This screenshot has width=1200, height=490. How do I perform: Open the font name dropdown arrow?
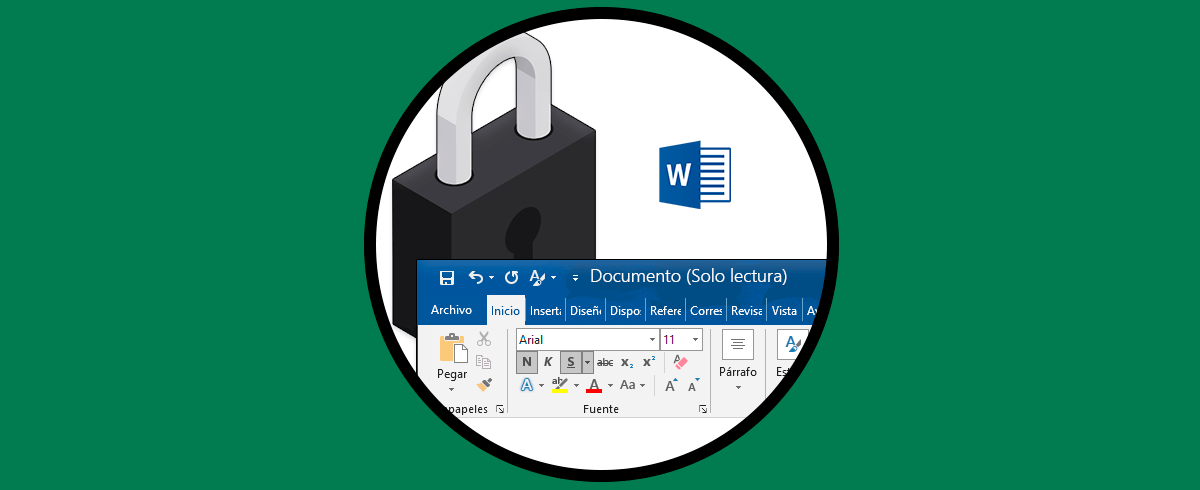(x=653, y=340)
